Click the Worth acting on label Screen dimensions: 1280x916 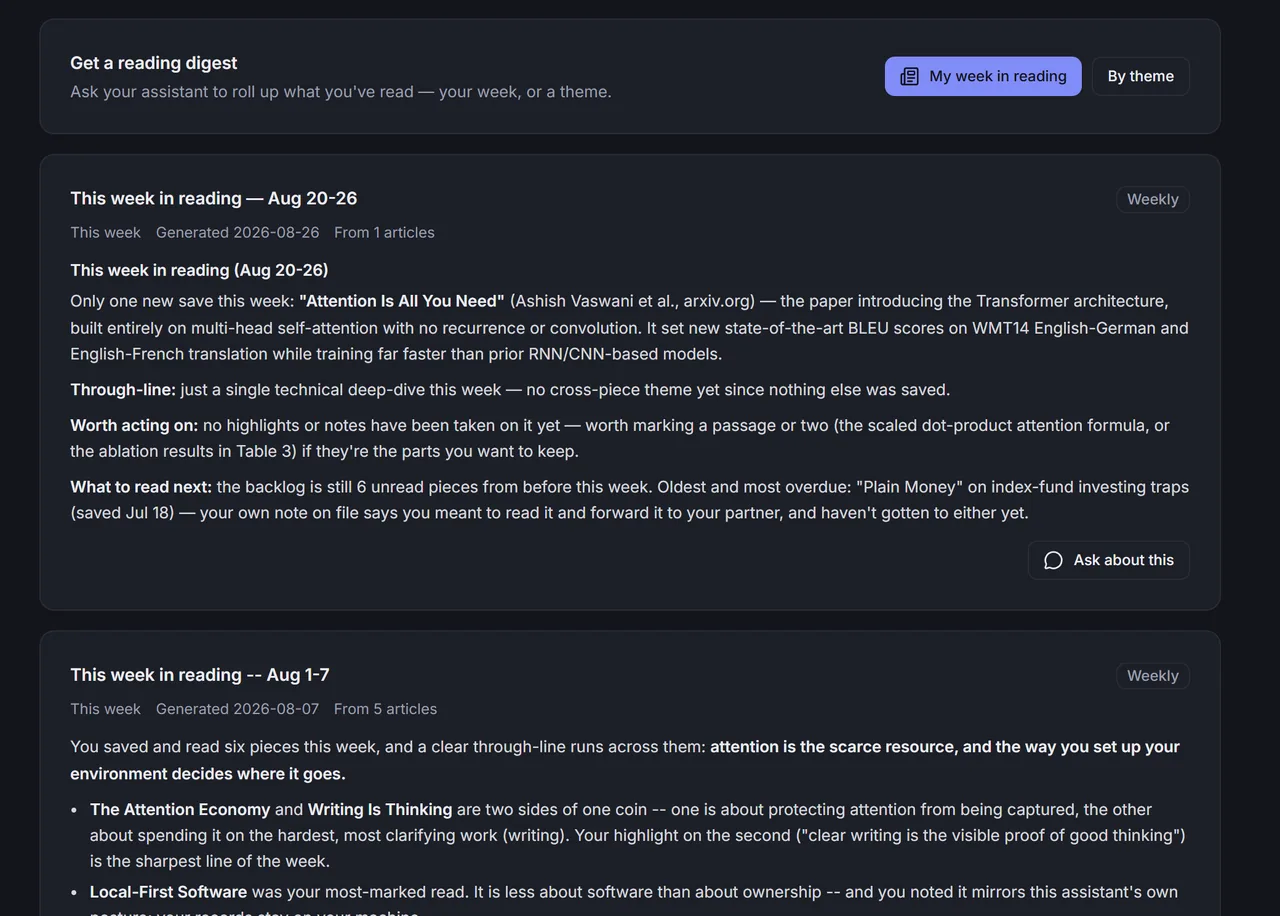[134, 425]
